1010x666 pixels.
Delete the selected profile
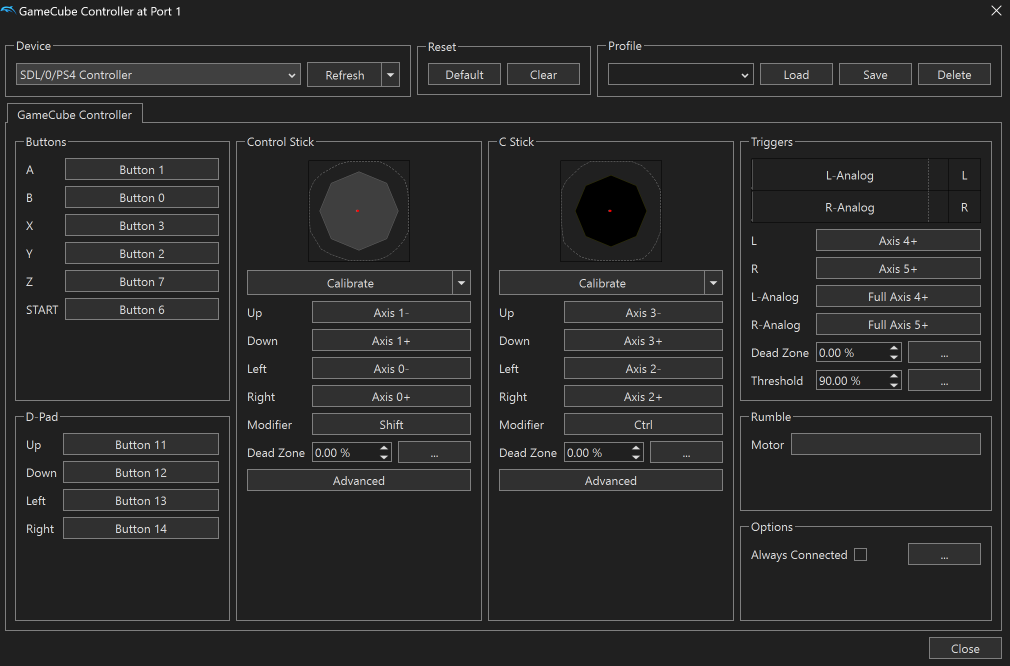954,75
